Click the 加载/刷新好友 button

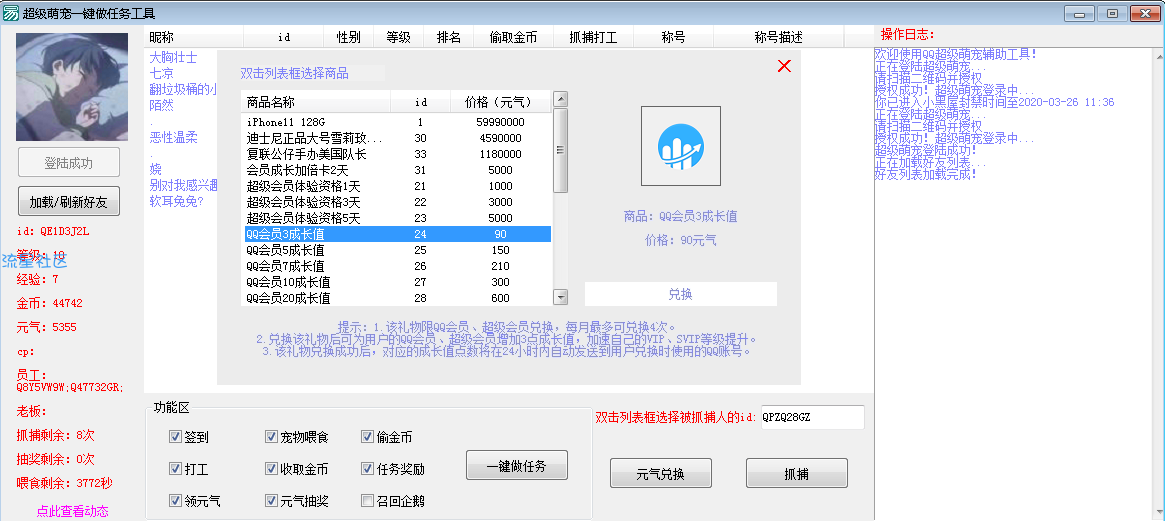pos(68,201)
